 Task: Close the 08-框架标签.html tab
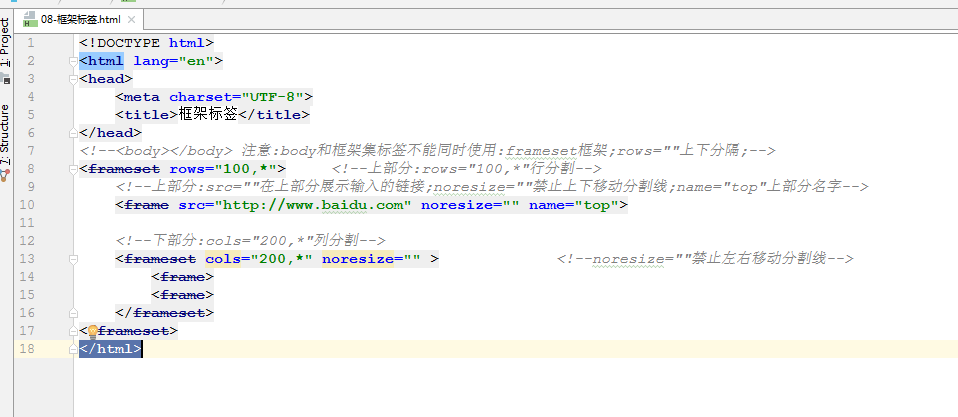pyautogui.click(x=129, y=20)
